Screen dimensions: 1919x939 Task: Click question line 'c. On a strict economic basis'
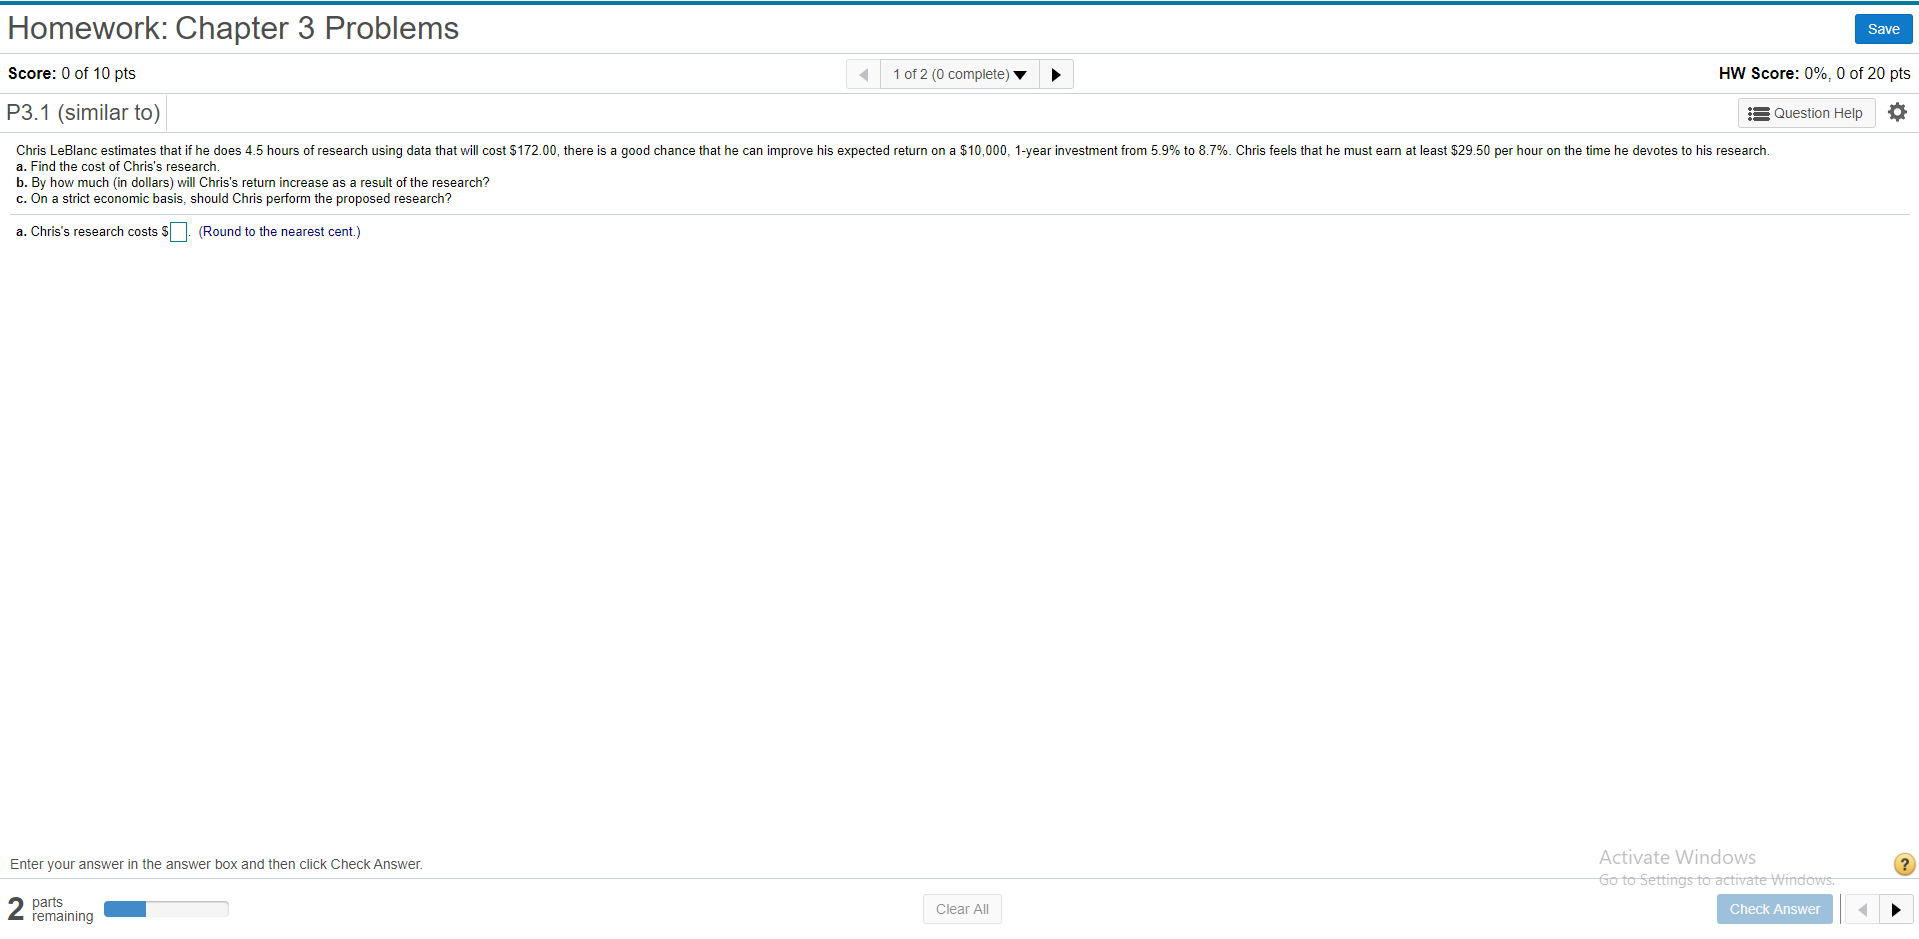[234, 199]
